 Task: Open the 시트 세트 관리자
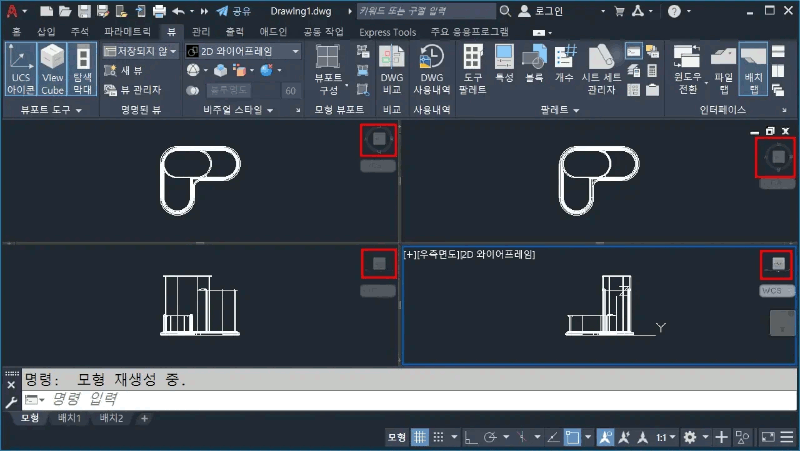coord(599,68)
